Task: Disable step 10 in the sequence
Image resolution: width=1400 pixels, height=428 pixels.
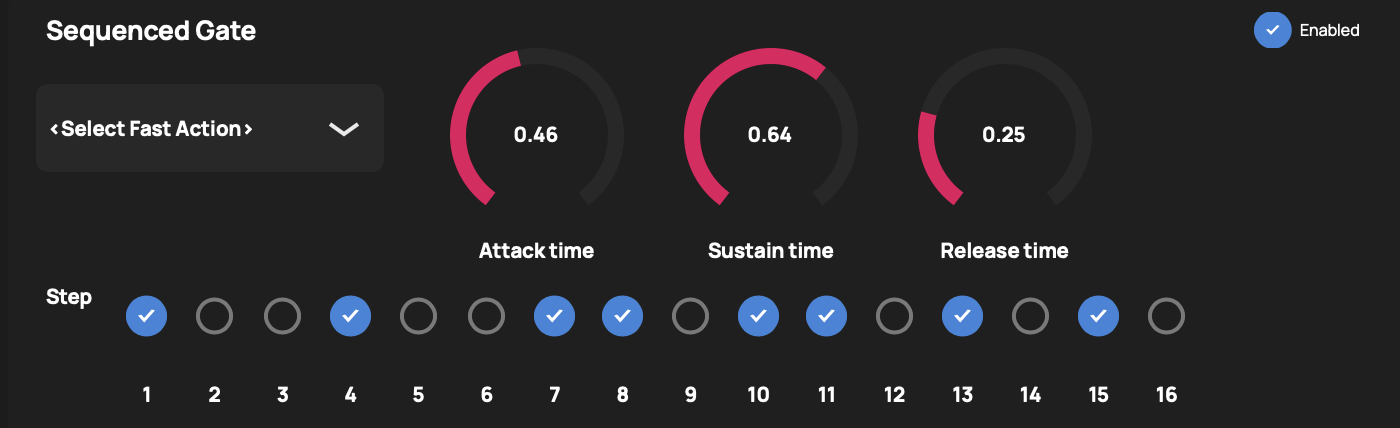Action: [x=758, y=317]
